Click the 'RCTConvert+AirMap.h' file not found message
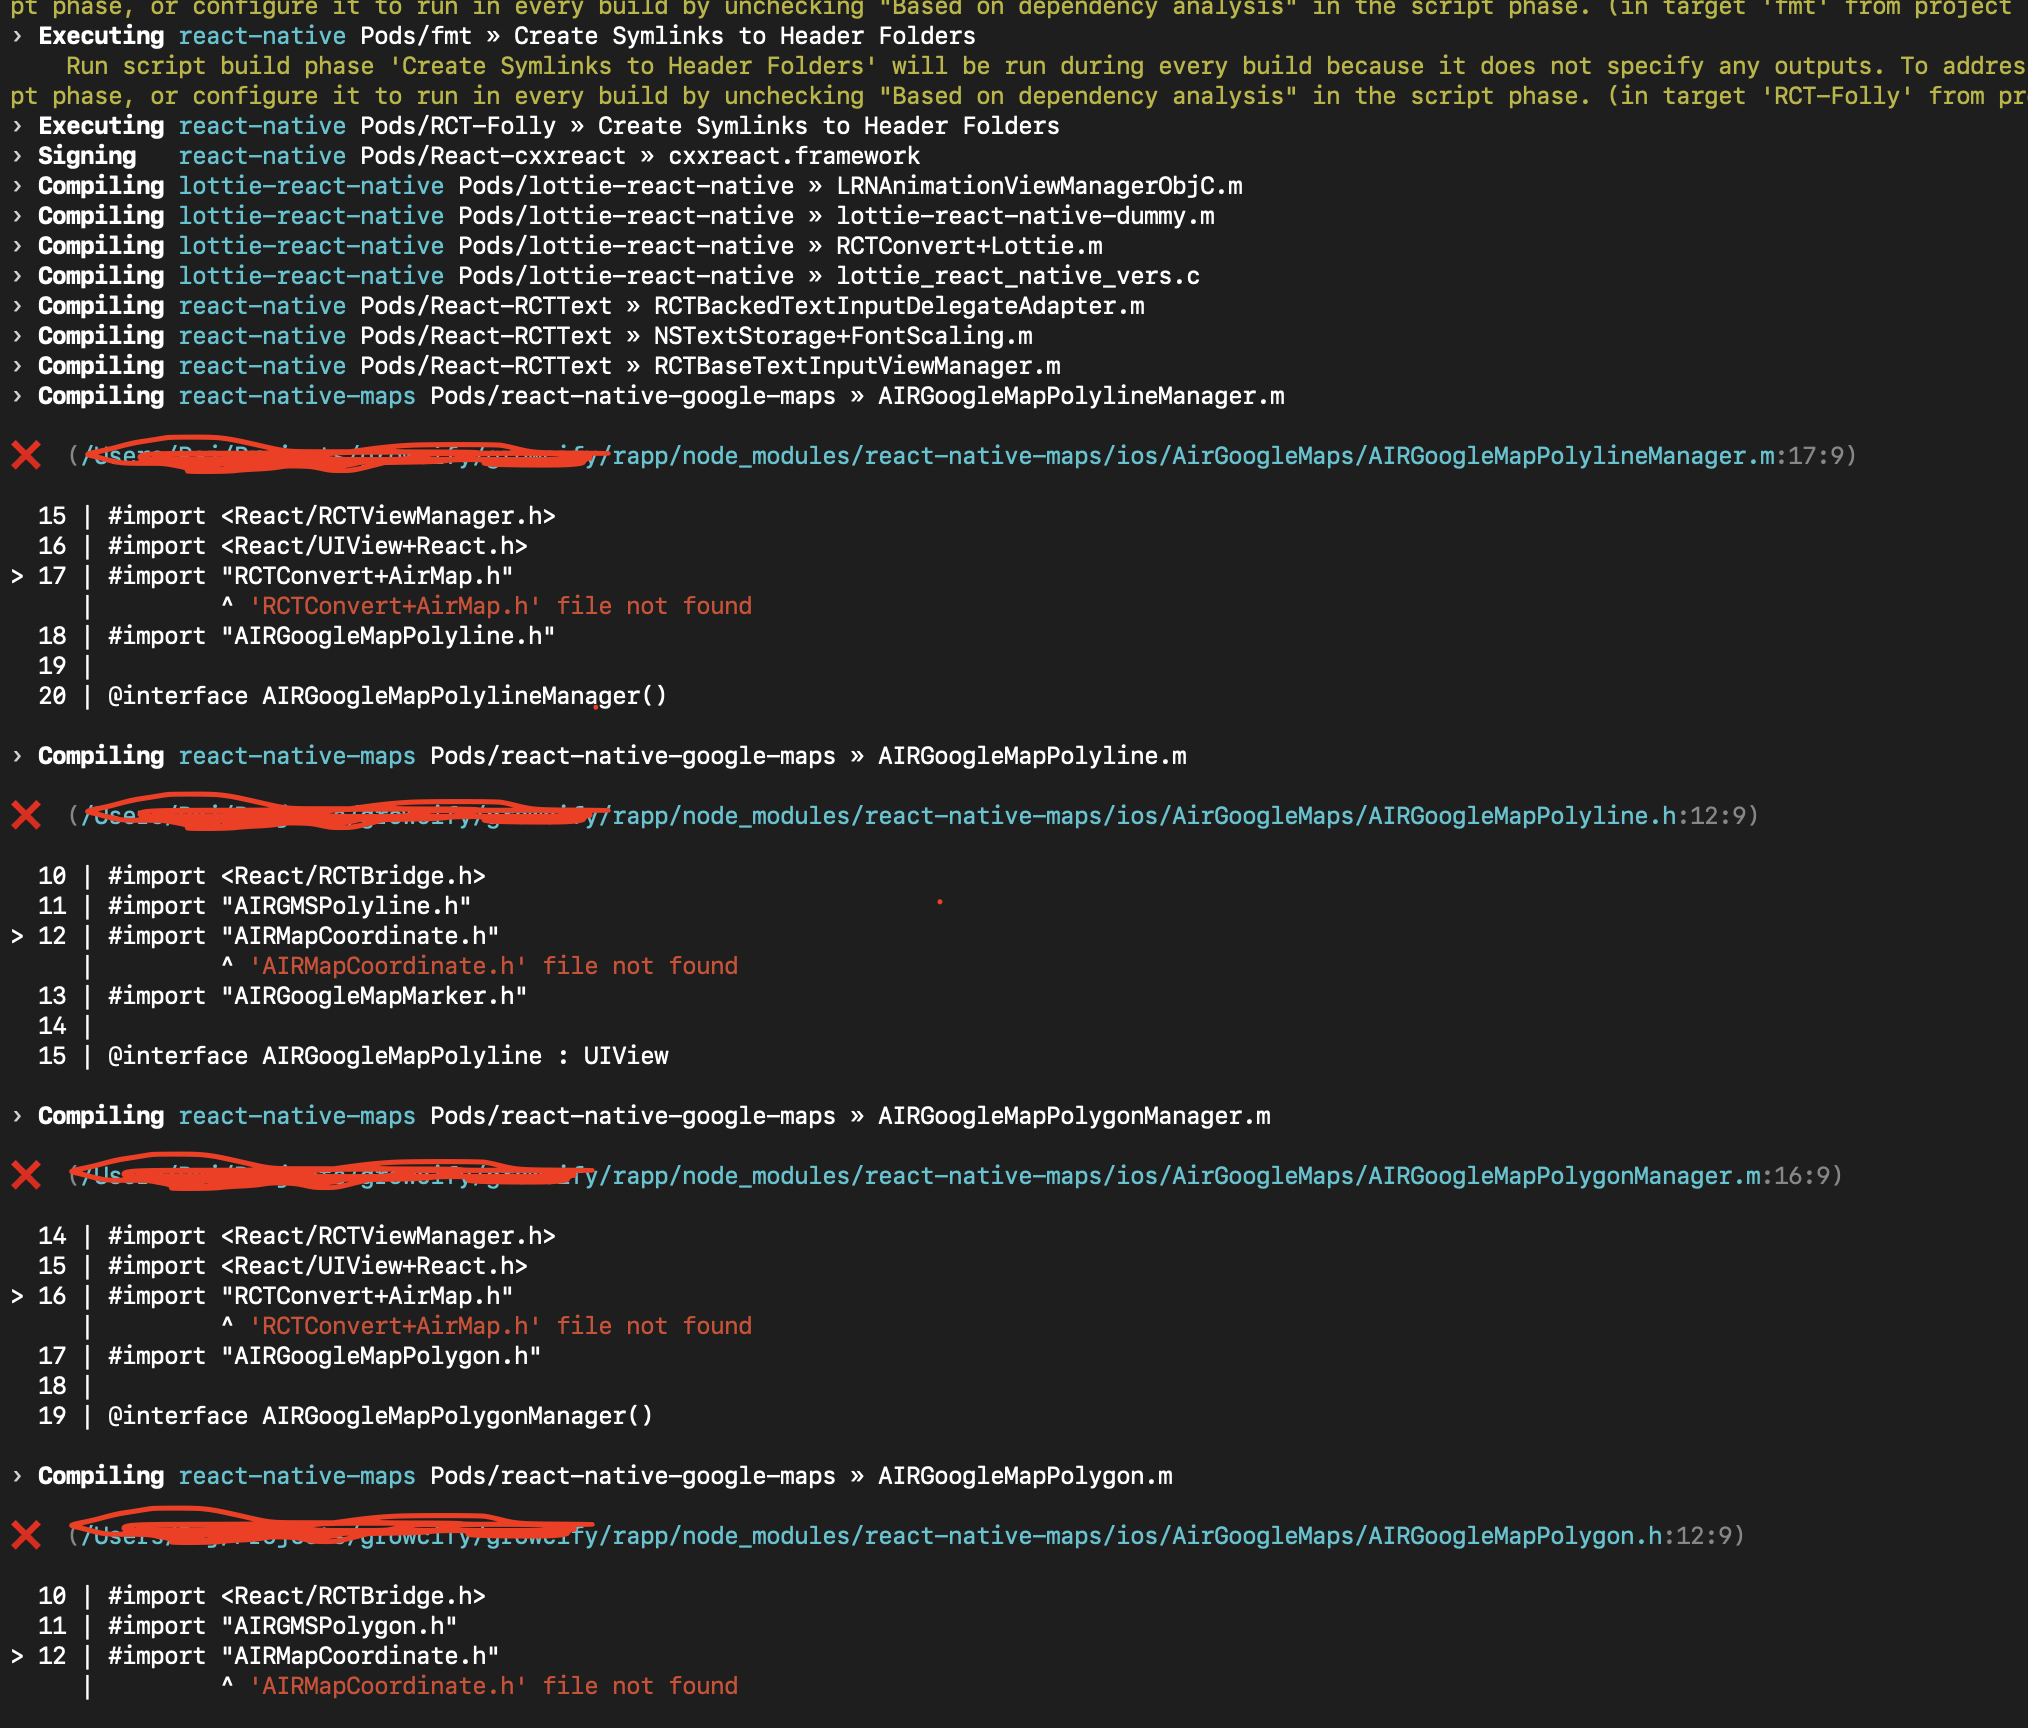Screen dimensions: 2028x1728 [500, 605]
